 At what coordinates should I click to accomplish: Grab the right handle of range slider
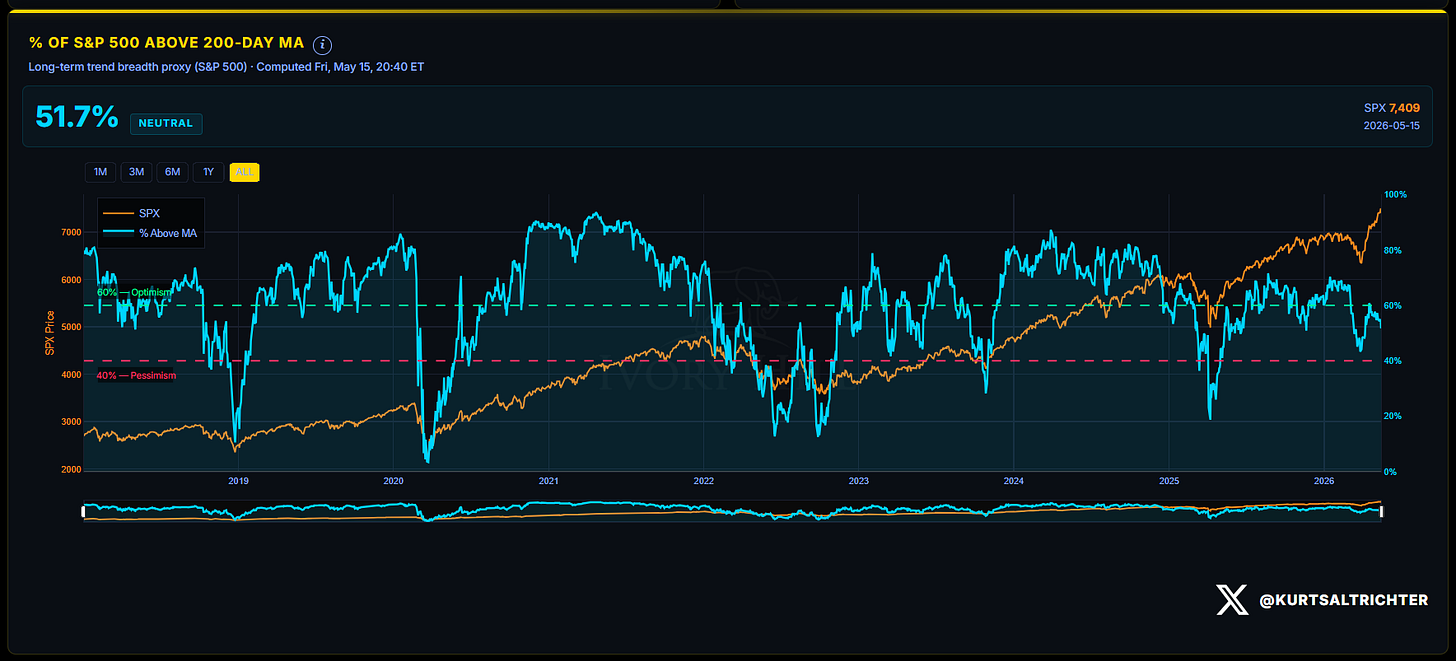click(x=1381, y=511)
